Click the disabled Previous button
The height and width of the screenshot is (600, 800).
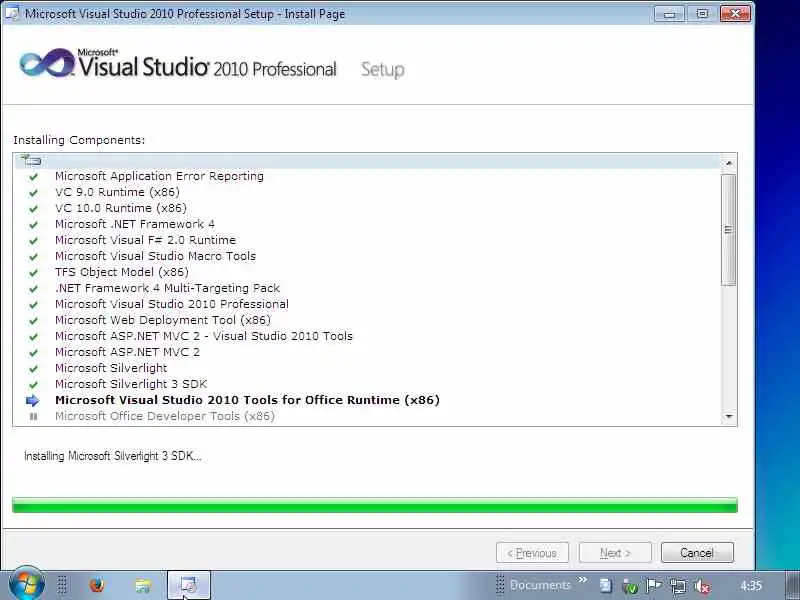pyautogui.click(x=532, y=553)
